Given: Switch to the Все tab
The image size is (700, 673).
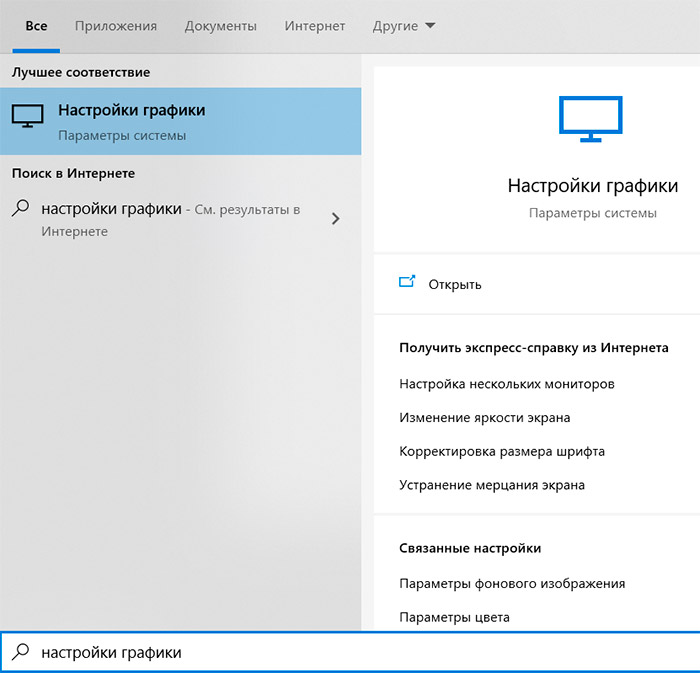Looking at the screenshot, I should 36,26.
